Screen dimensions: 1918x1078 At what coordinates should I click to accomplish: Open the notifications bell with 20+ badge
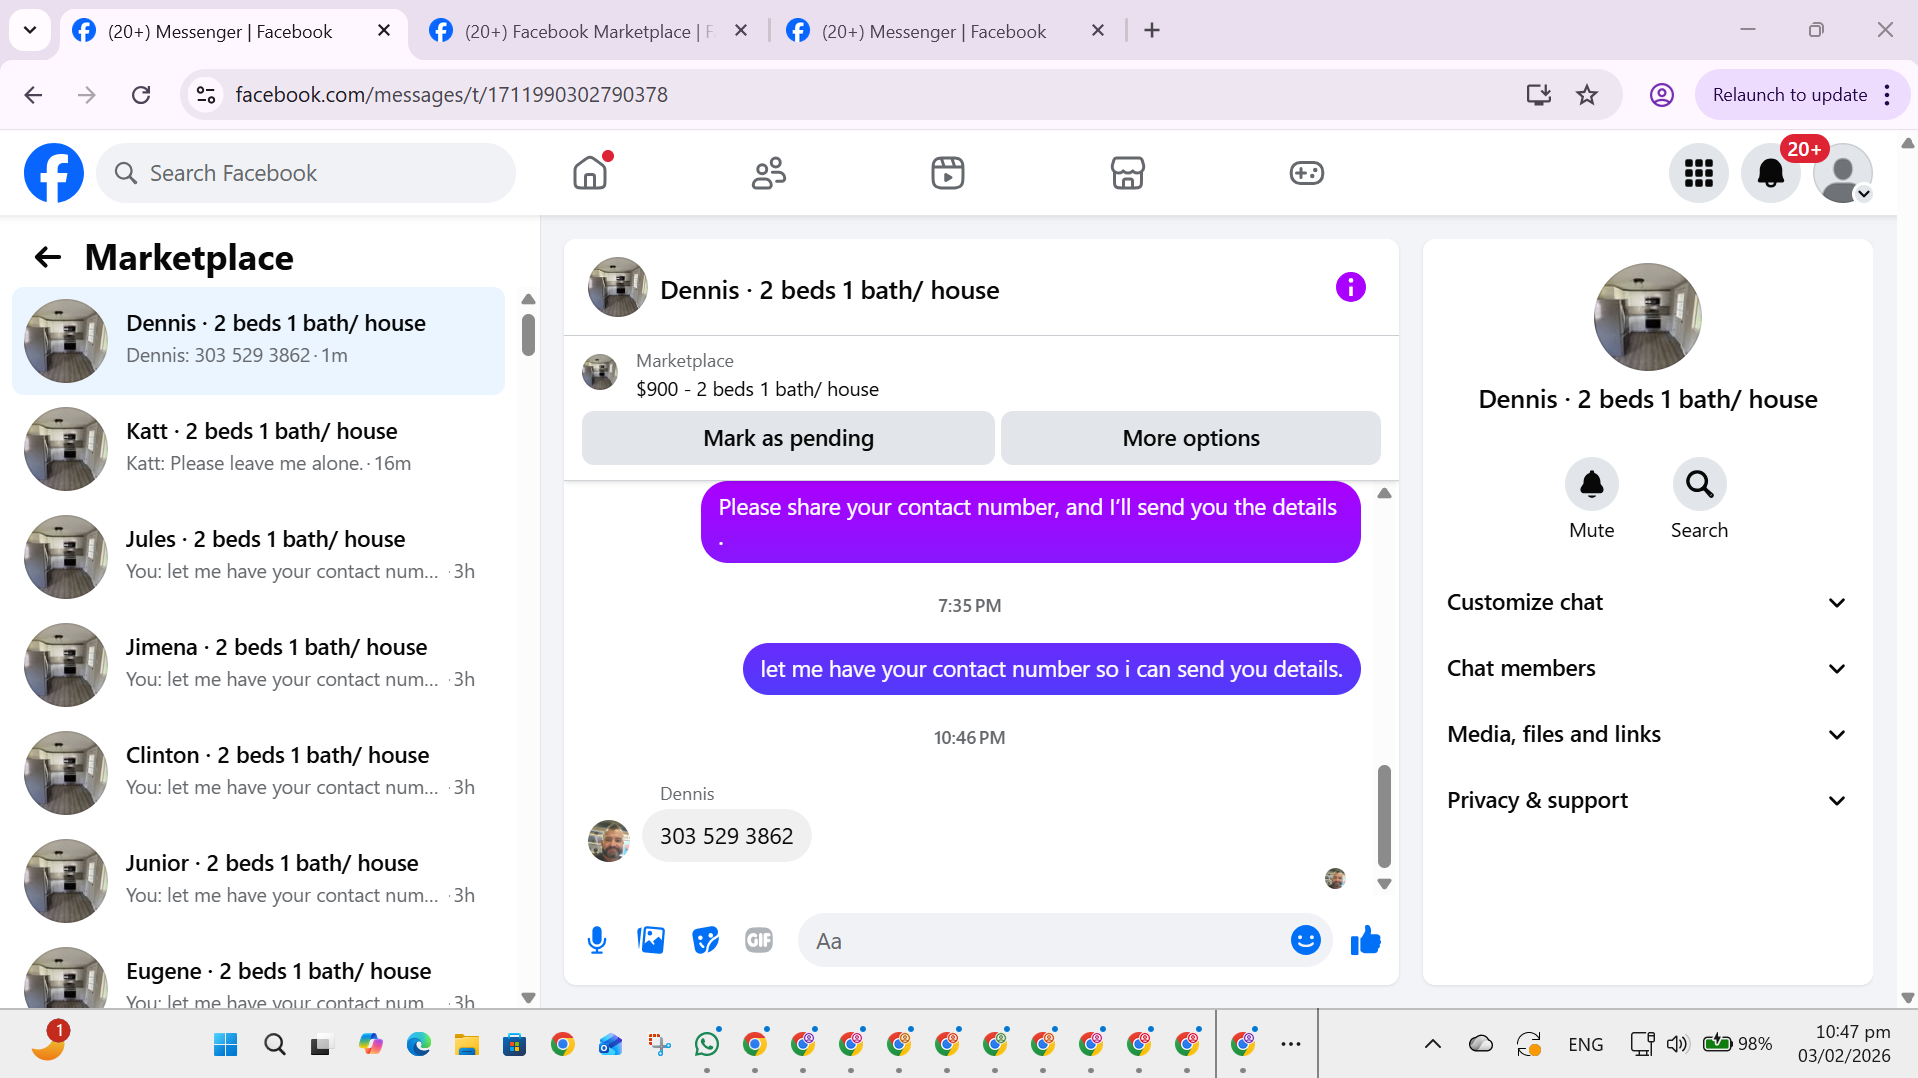tap(1770, 173)
